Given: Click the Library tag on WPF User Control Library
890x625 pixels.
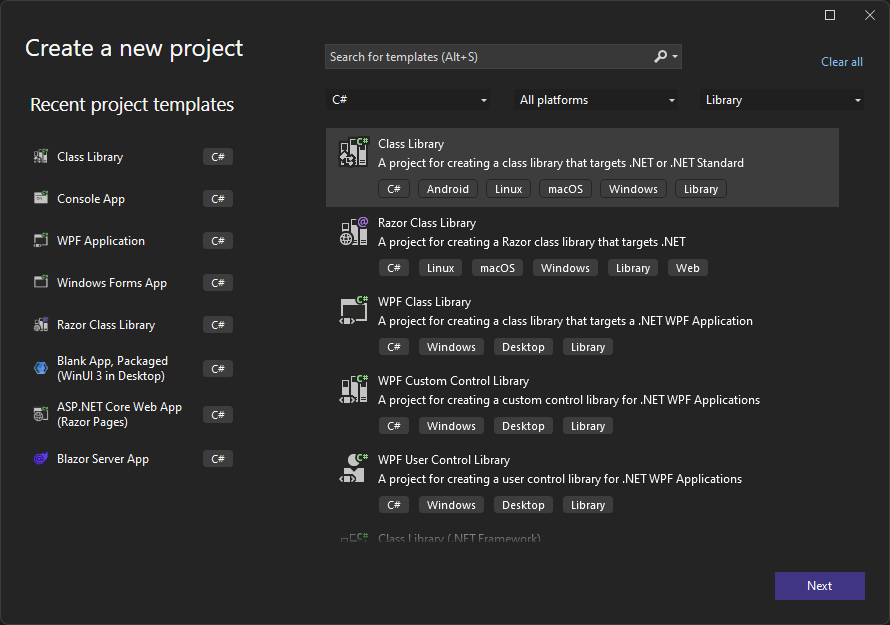Looking at the screenshot, I should click(x=588, y=505).
